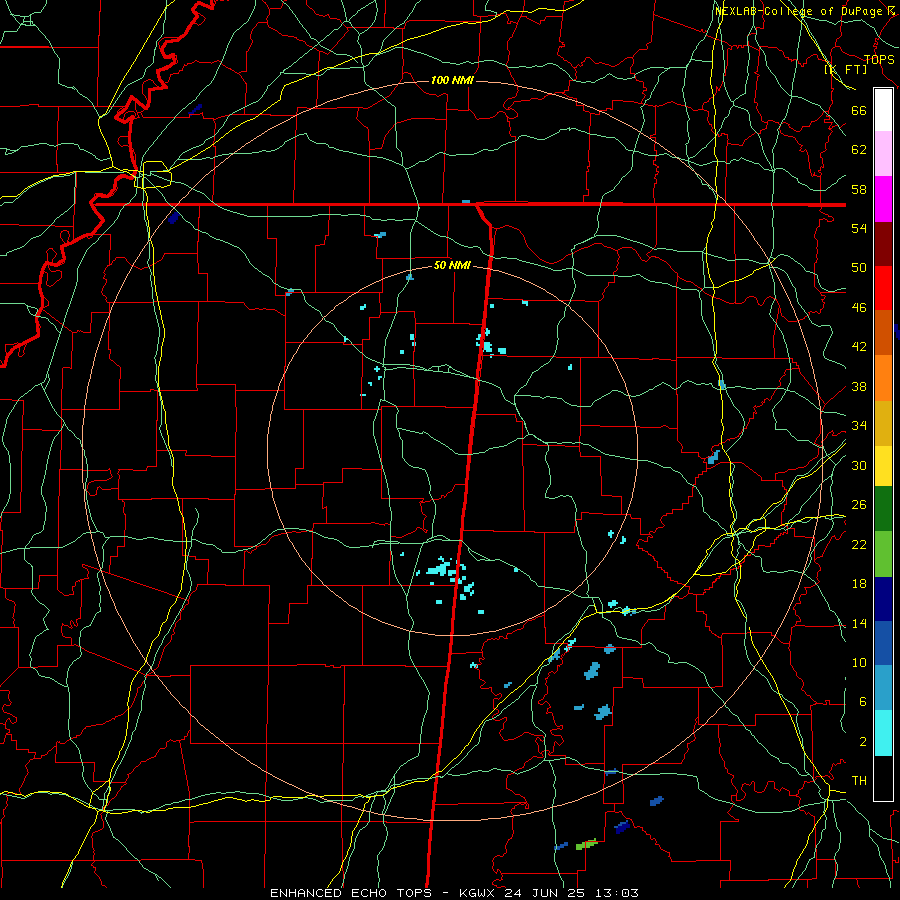
Task: Click the black TH legend swatch
Action: pos(883,778)
